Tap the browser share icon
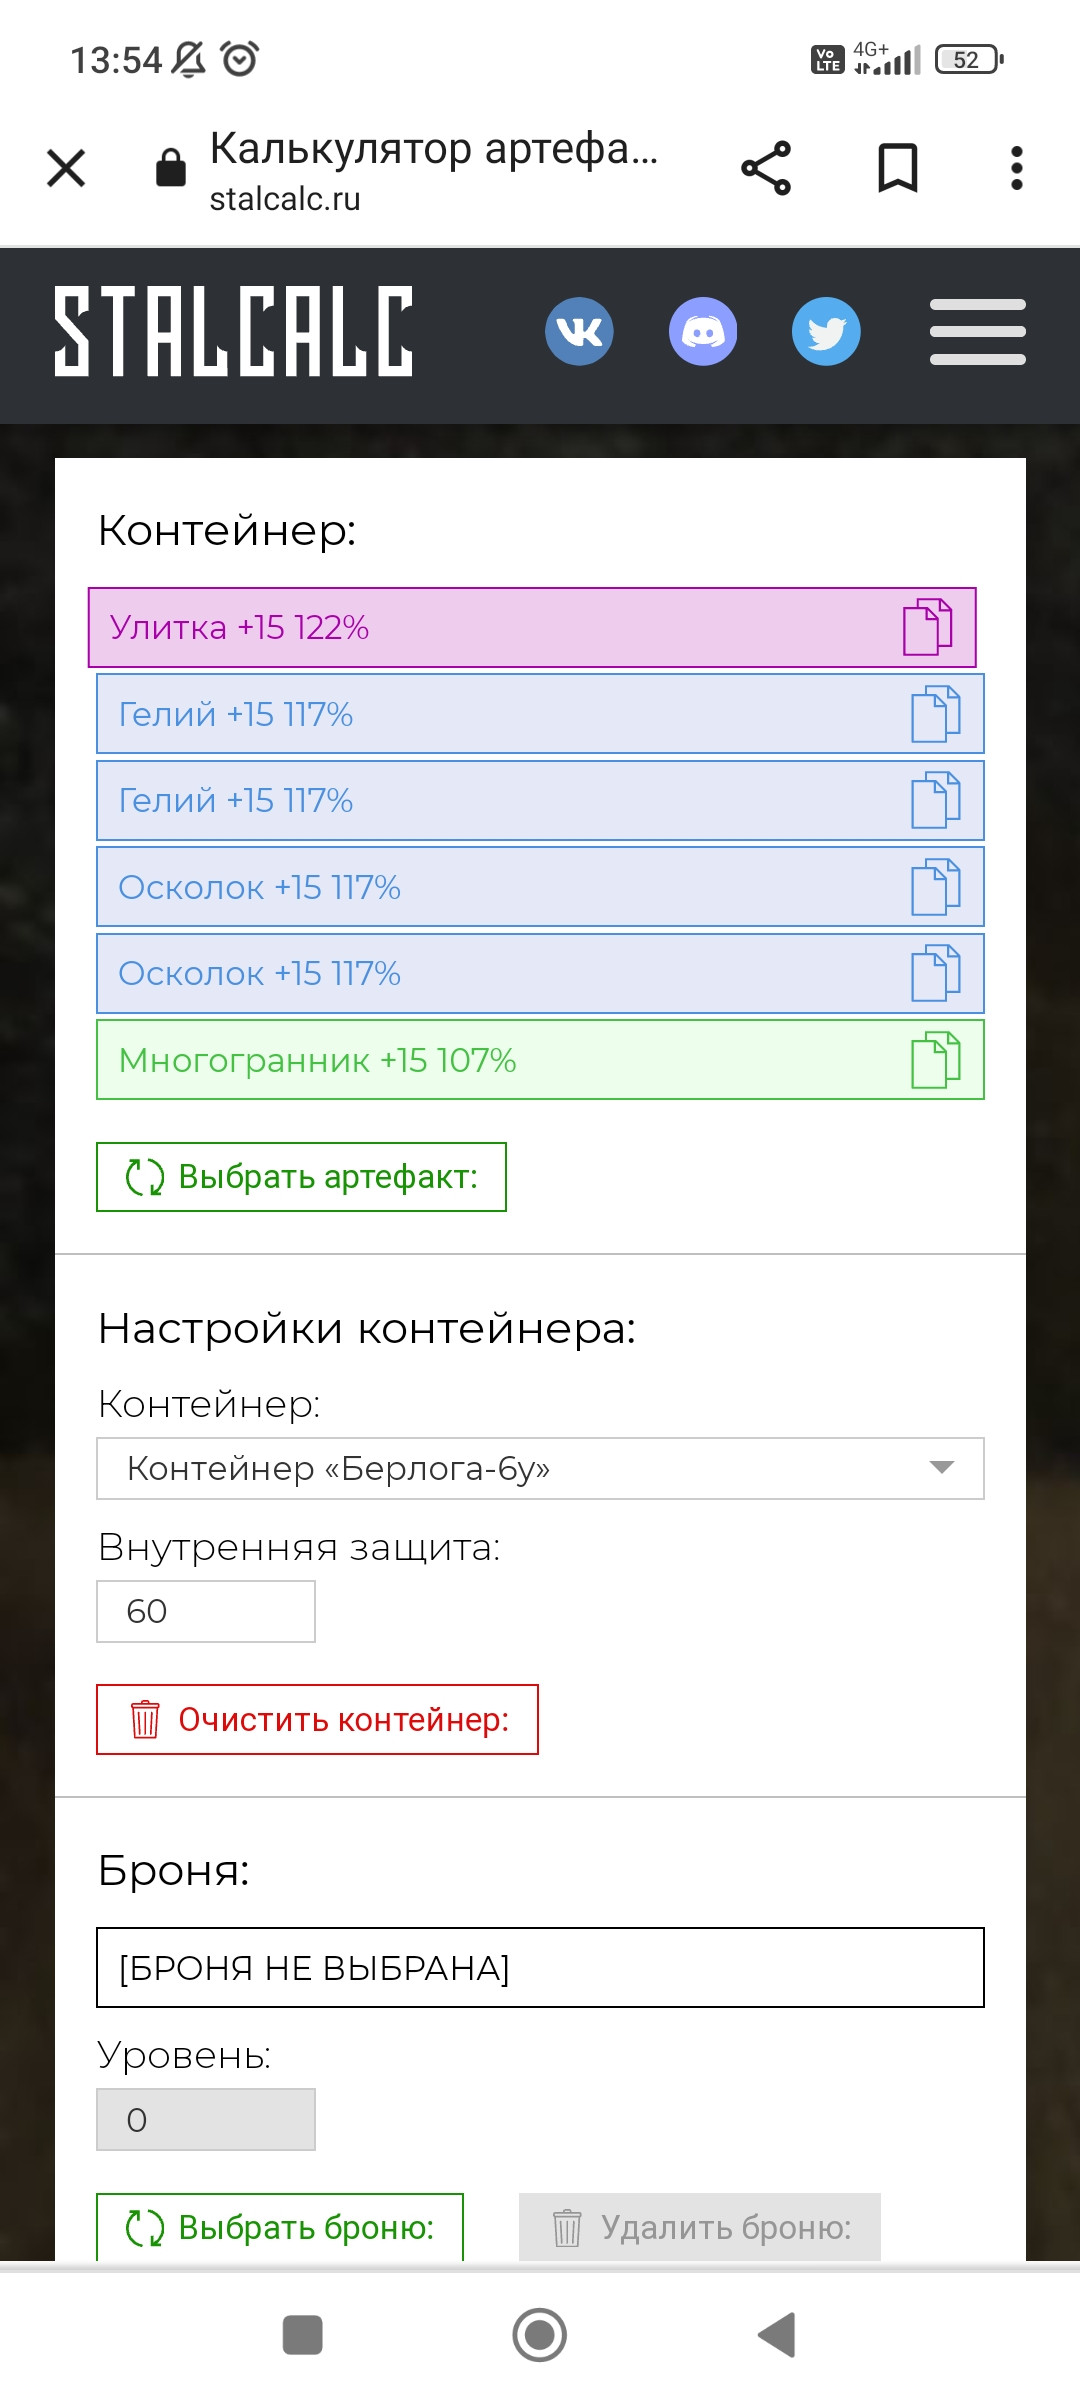 766,168
